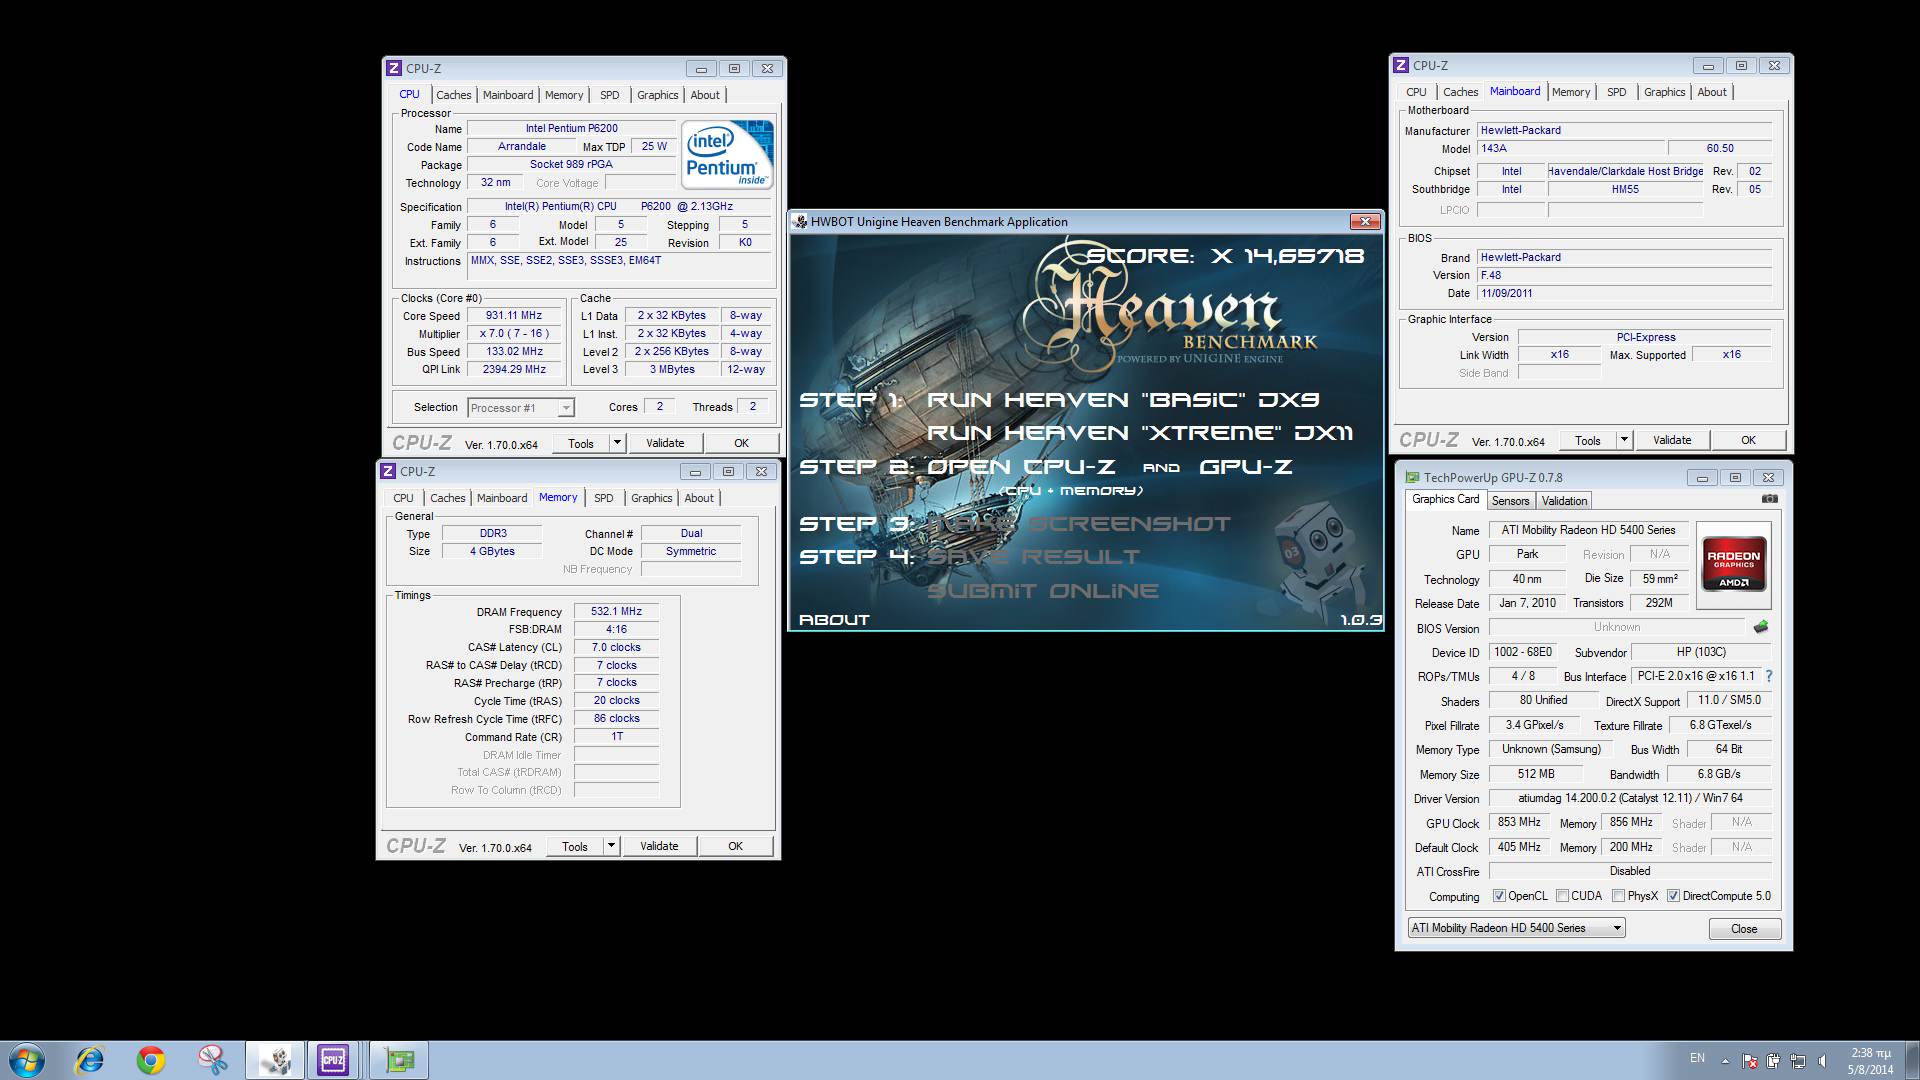Select CPU tab in CPU-Z Mainboard window

tap(1416, 92)
